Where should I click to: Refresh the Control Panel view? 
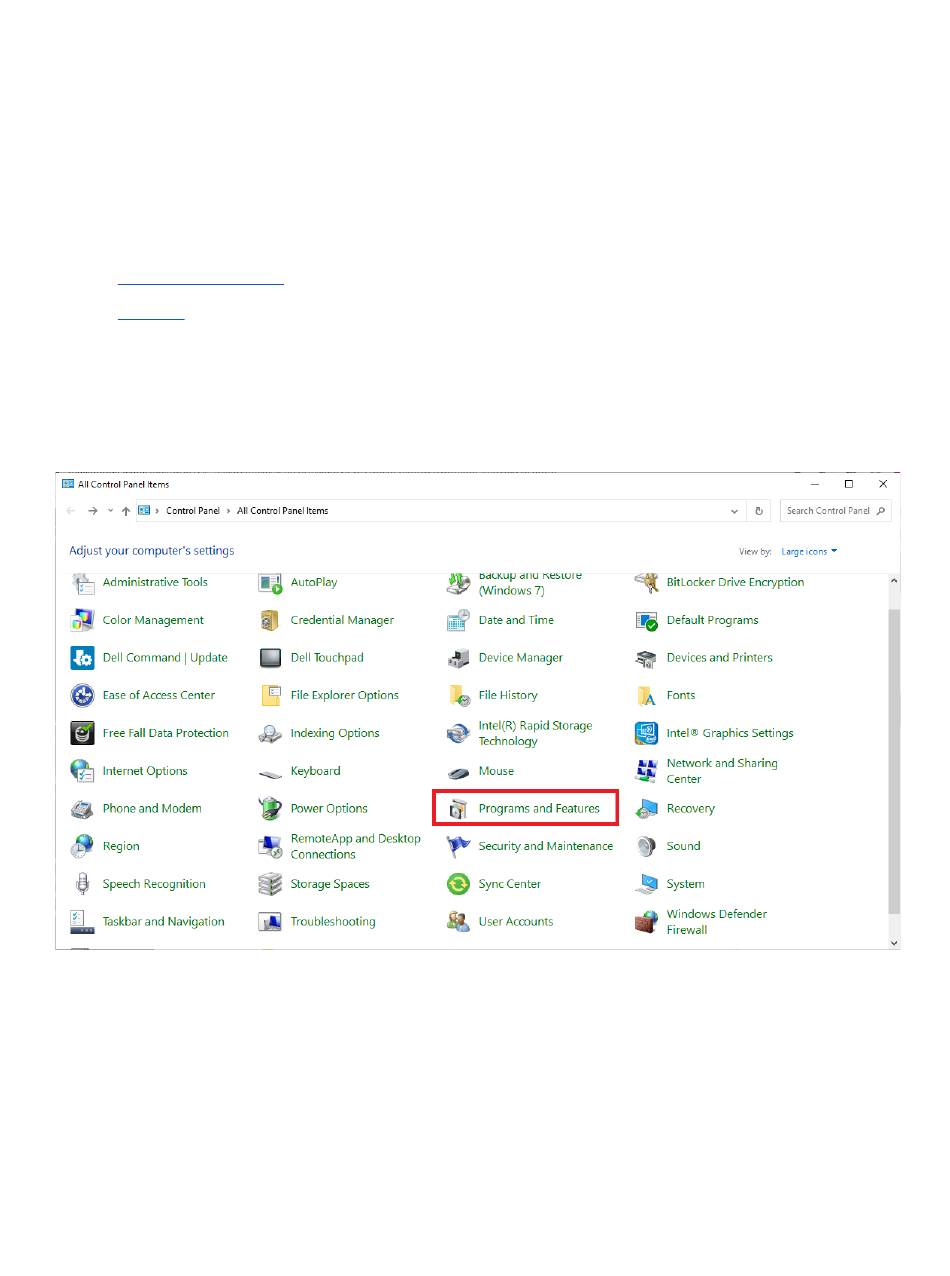[760, 511]
